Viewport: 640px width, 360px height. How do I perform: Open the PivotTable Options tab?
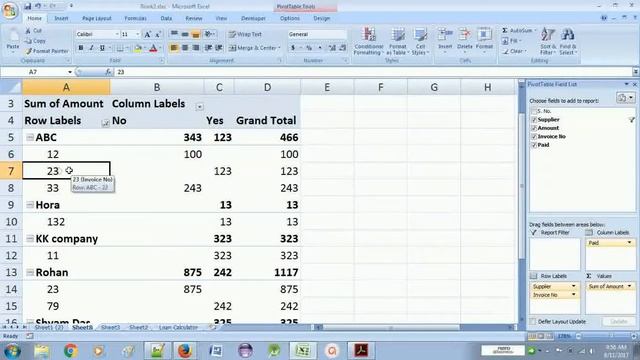290,18
